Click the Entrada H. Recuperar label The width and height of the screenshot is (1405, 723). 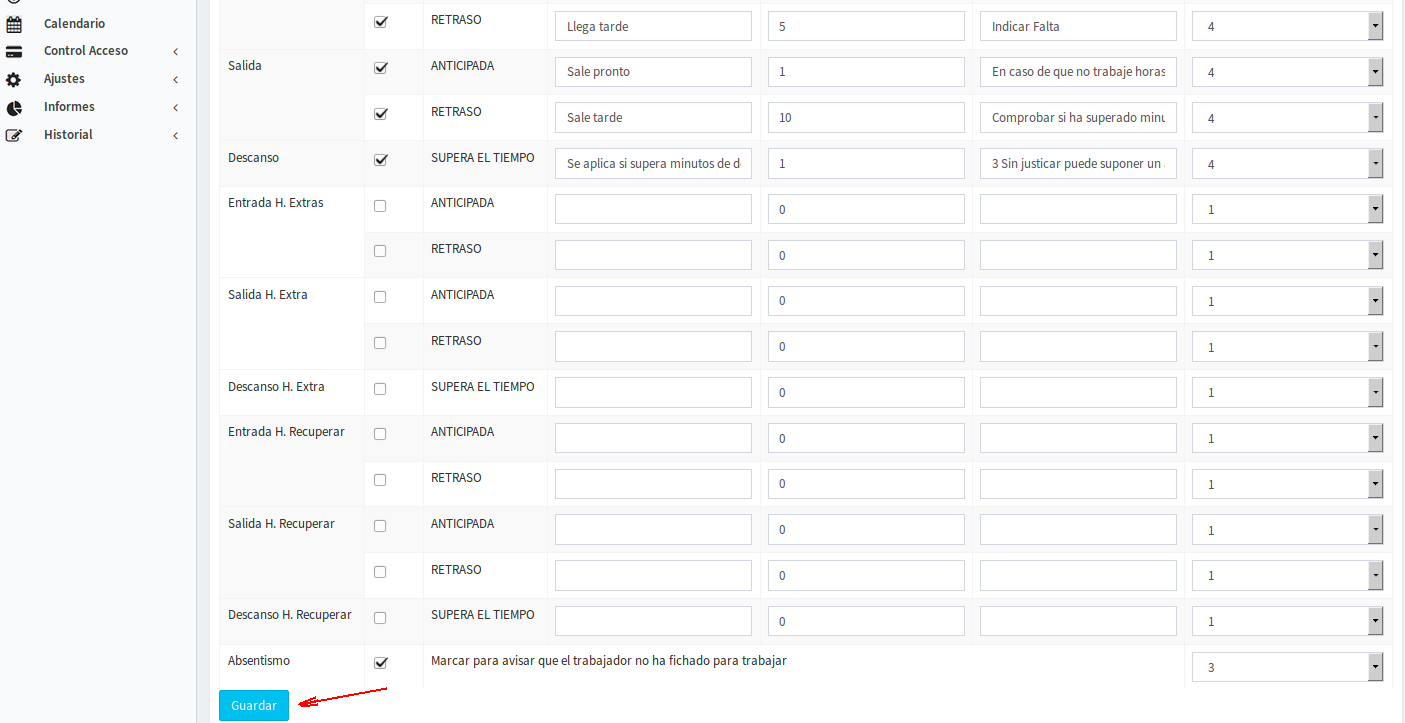(286, 432)
